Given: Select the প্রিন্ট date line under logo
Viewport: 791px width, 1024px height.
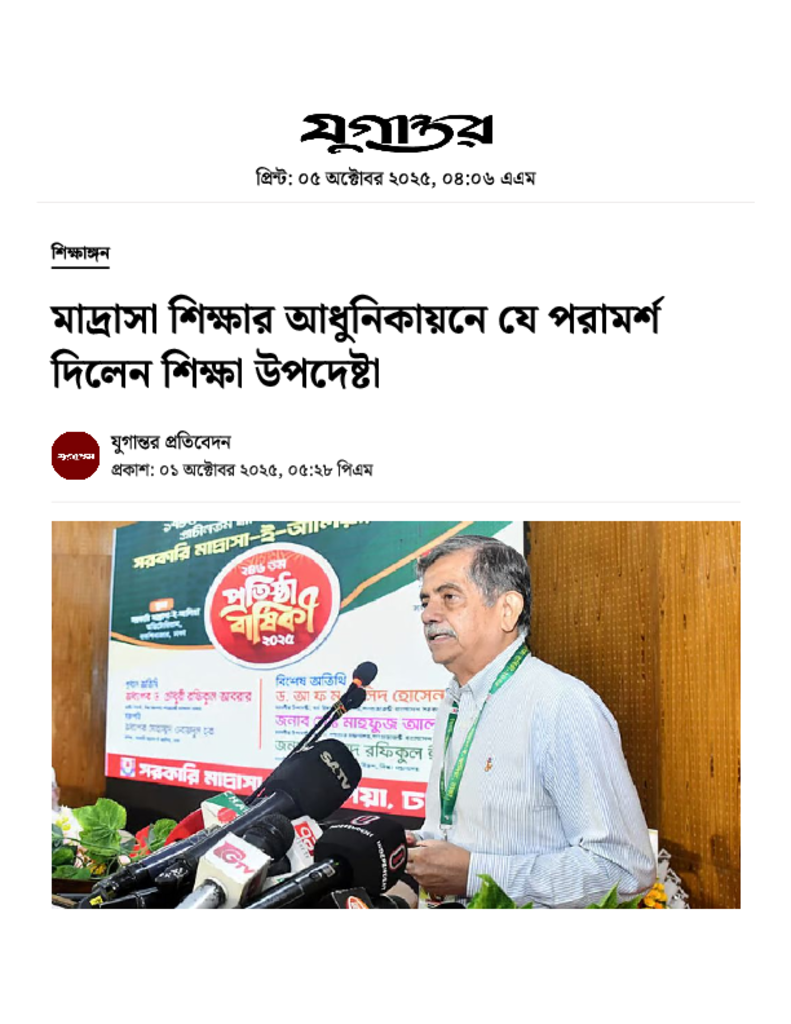Looking at the screenshot, I should click(x=395, y=178).
